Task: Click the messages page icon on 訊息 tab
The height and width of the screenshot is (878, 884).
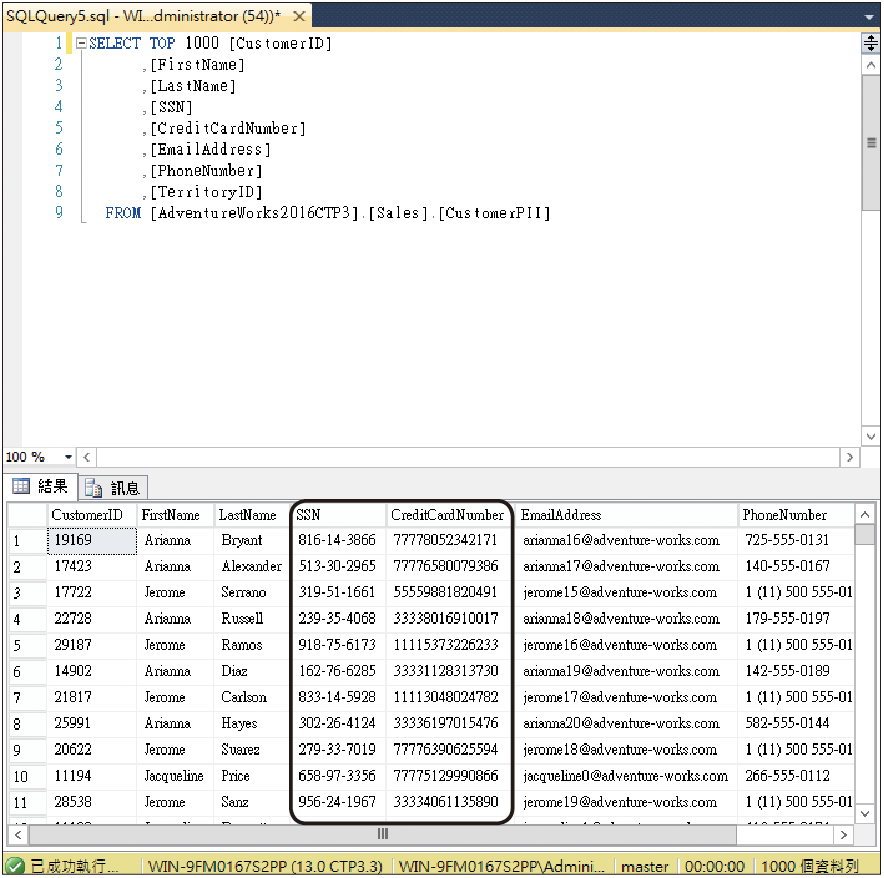Action: [x=93, y=488]
